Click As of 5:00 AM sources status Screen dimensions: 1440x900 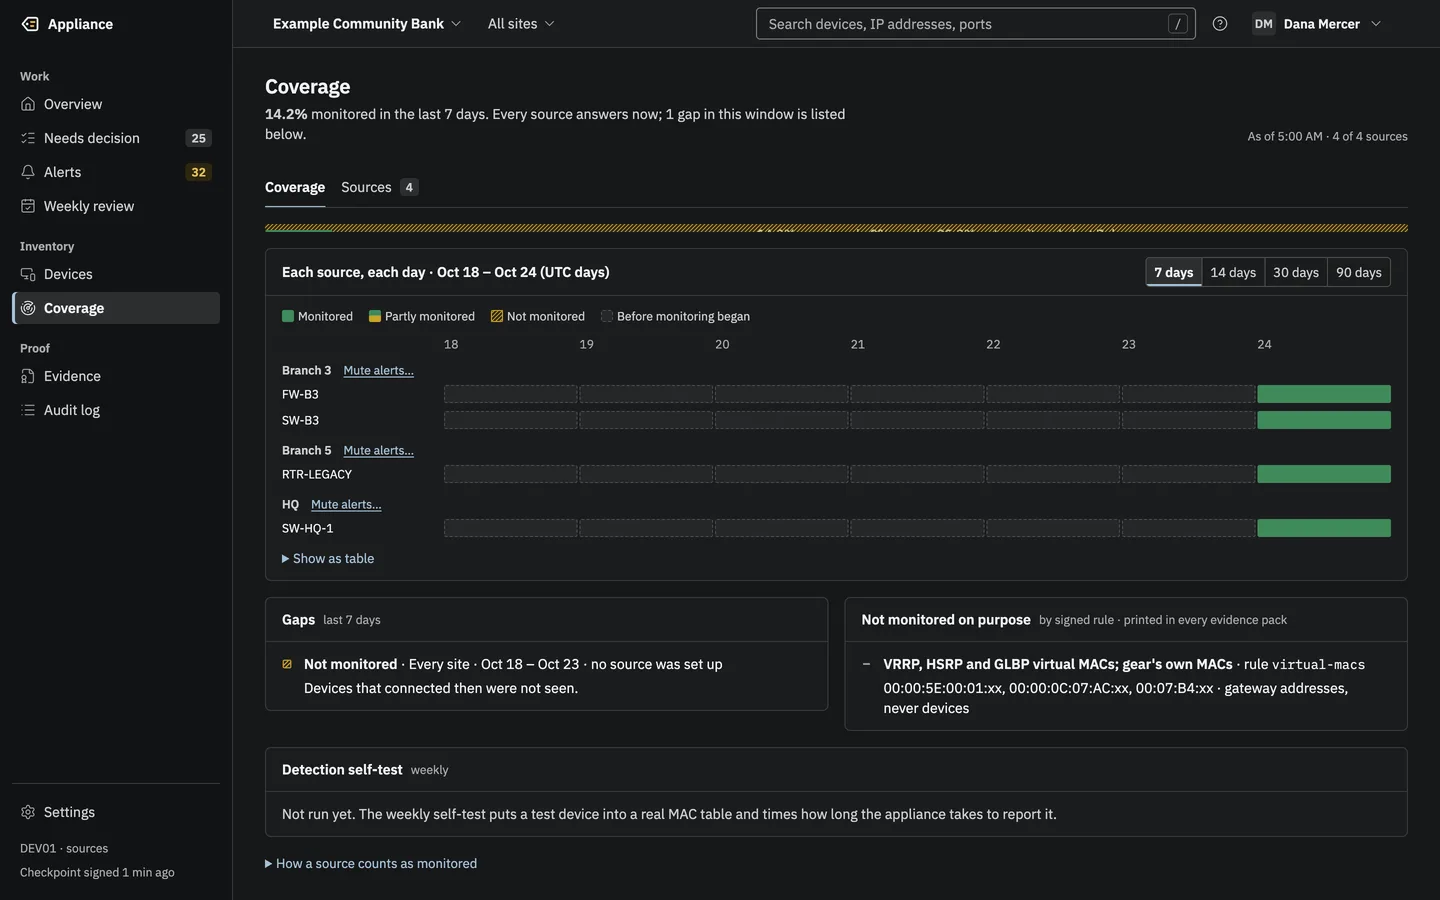tap(1327, 136)
